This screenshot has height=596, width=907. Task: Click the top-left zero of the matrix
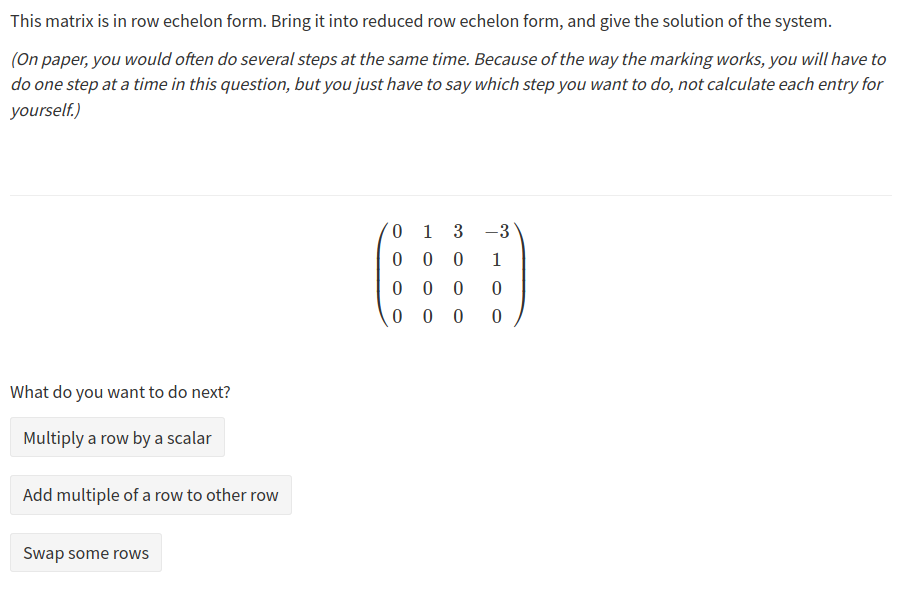point(398,232)
